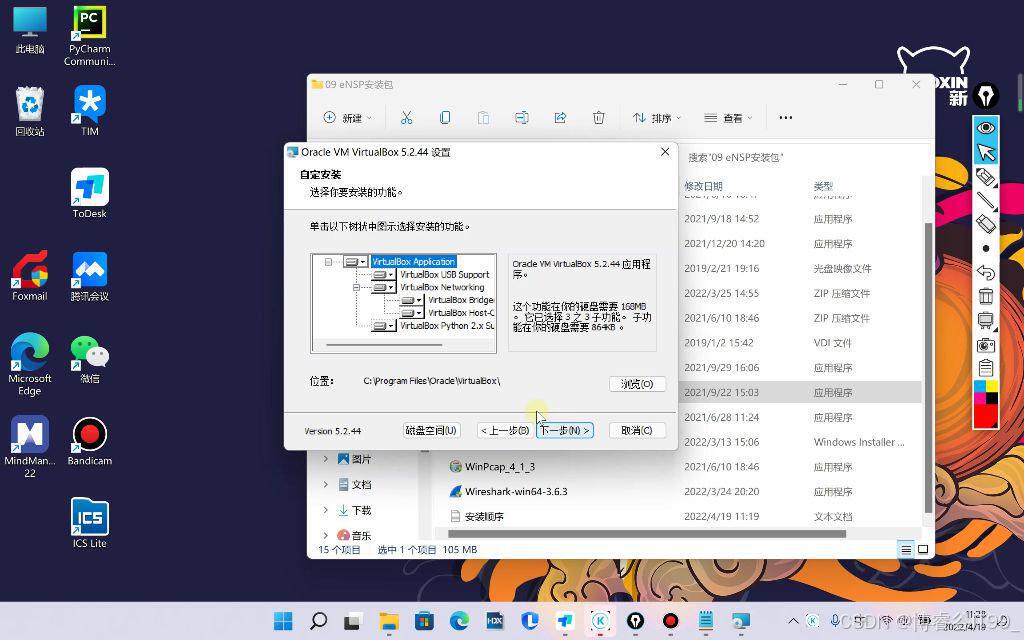Click 新建 new button in Explorer toolbar
Image resolution: width=1024 pixels, height=640 pixels.
point(347,118)
